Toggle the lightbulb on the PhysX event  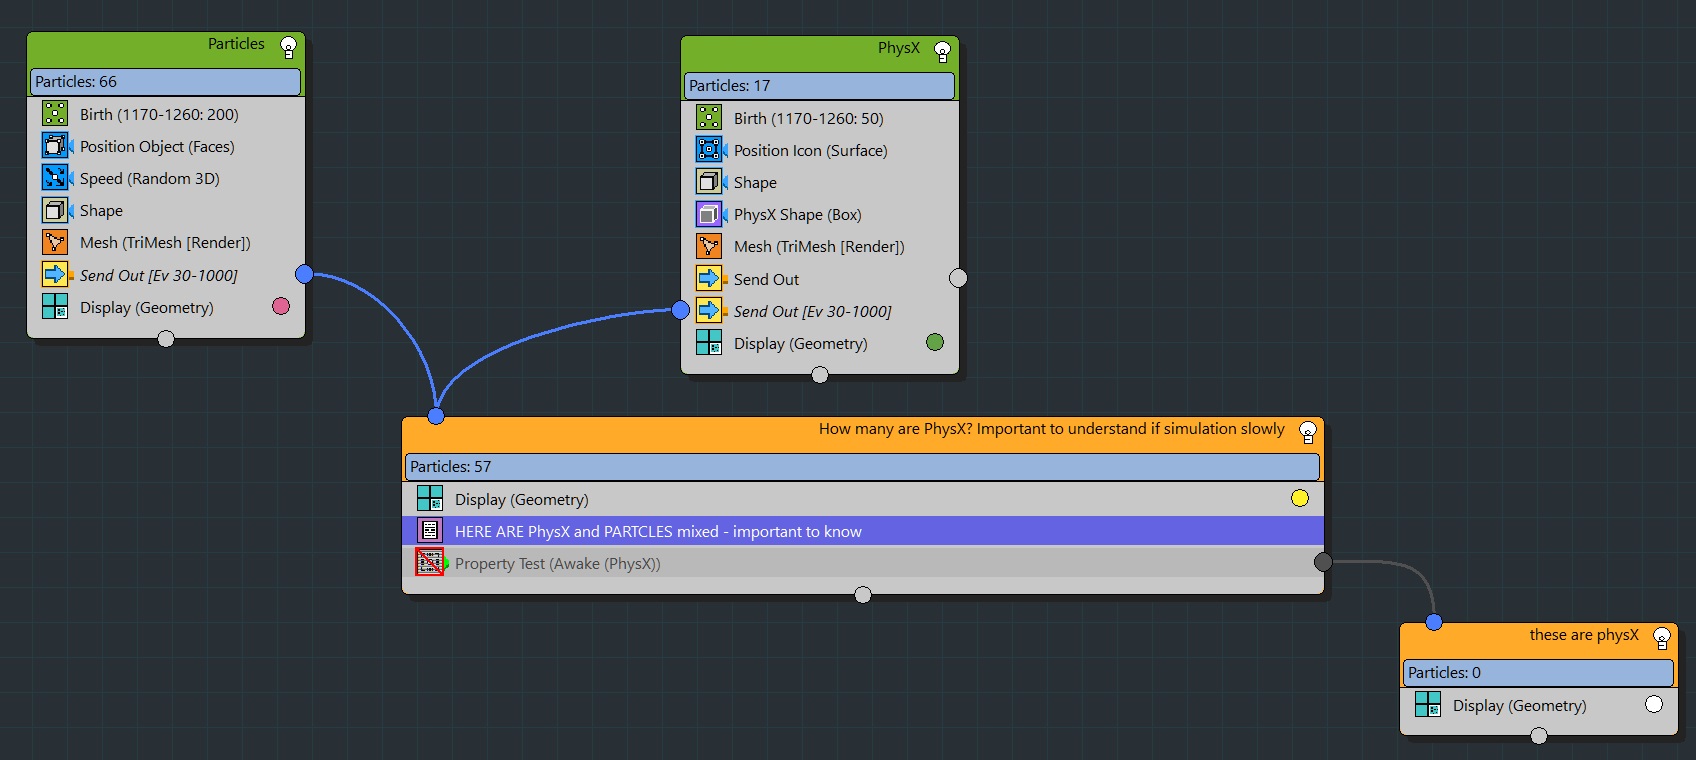tap(942, 51)
